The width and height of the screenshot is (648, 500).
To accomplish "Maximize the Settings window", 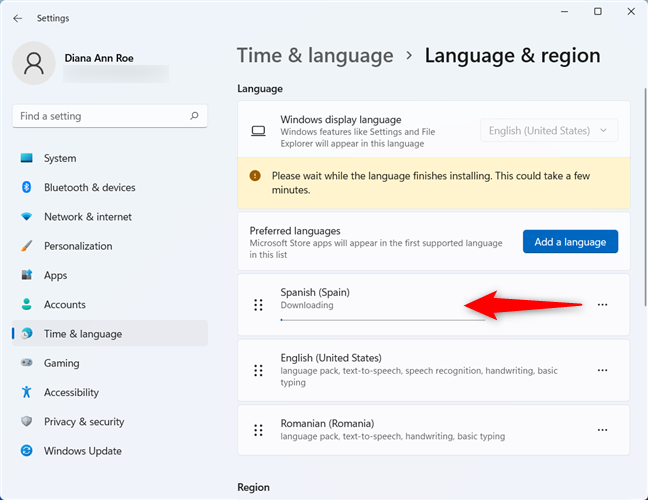I will point(598,12).
